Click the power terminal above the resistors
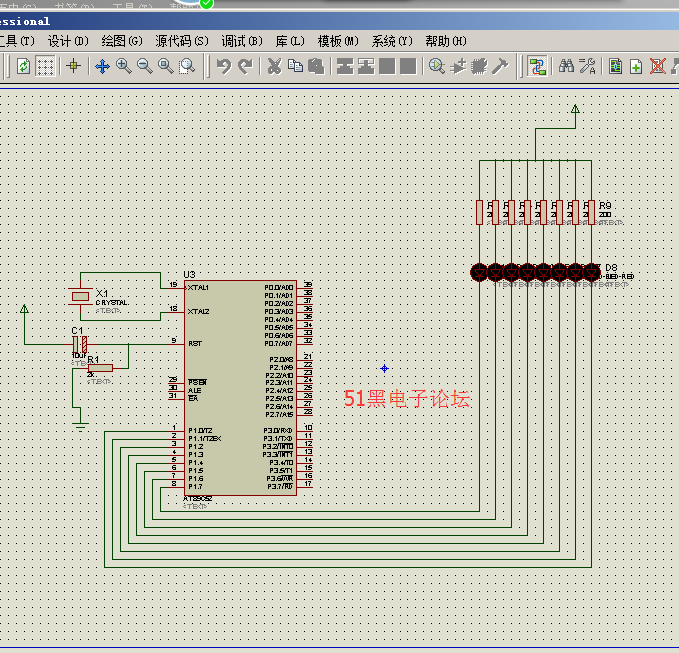Viewport: 679px width, 653px height. (575, 111)
